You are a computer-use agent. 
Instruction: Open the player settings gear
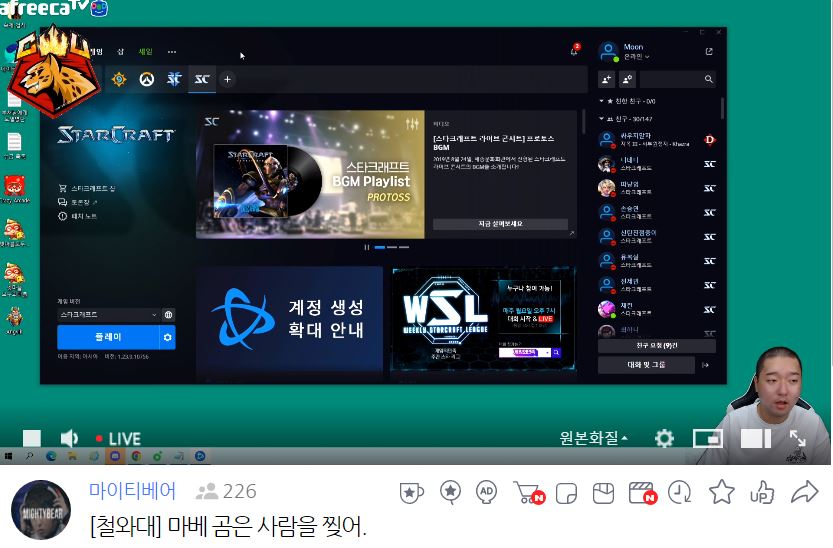tap(664, 439)
